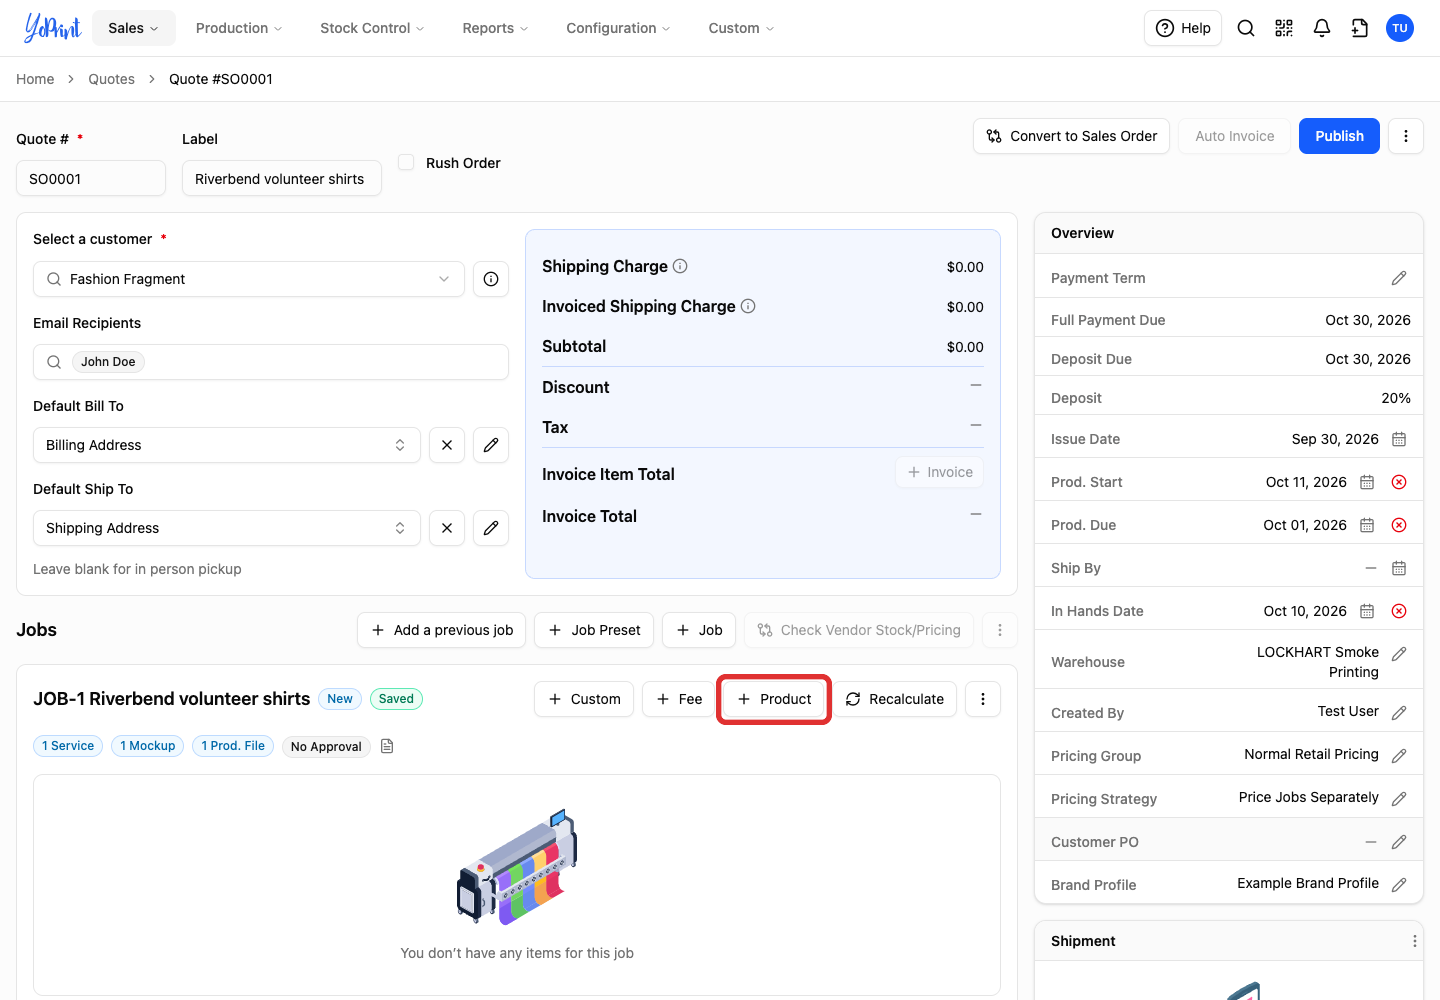Image resolution: width=1440 pixels, height=1000 pixels.
Task: Open the QR code scanner icon
Action: pos(1284,28)
